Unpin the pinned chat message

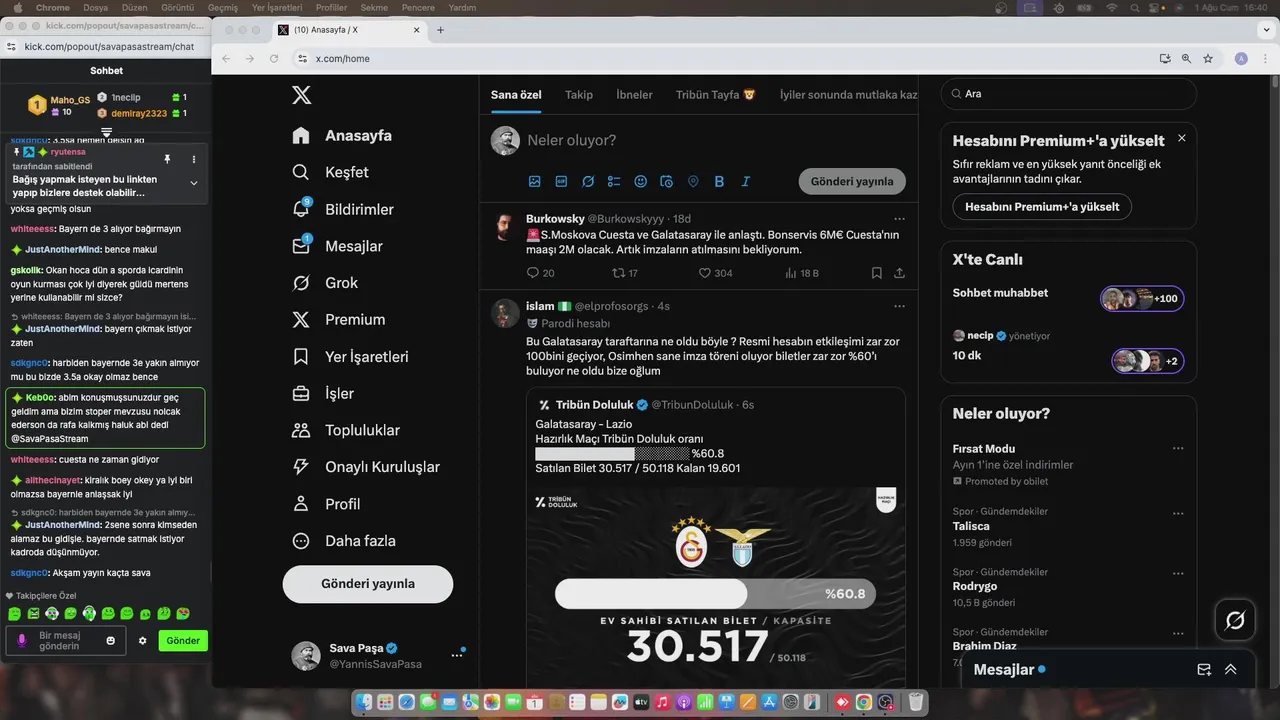(x=167, y=159)
